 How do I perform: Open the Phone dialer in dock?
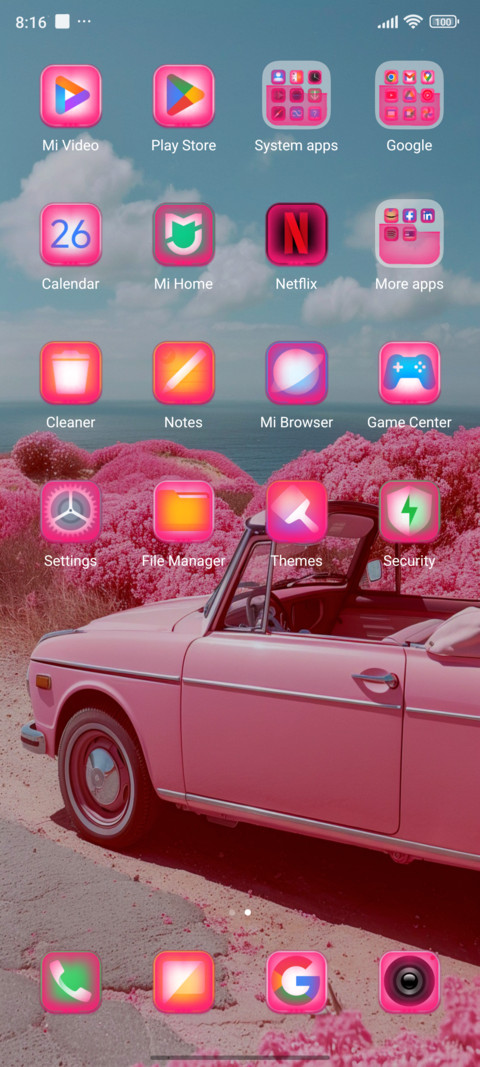[71, 982]
